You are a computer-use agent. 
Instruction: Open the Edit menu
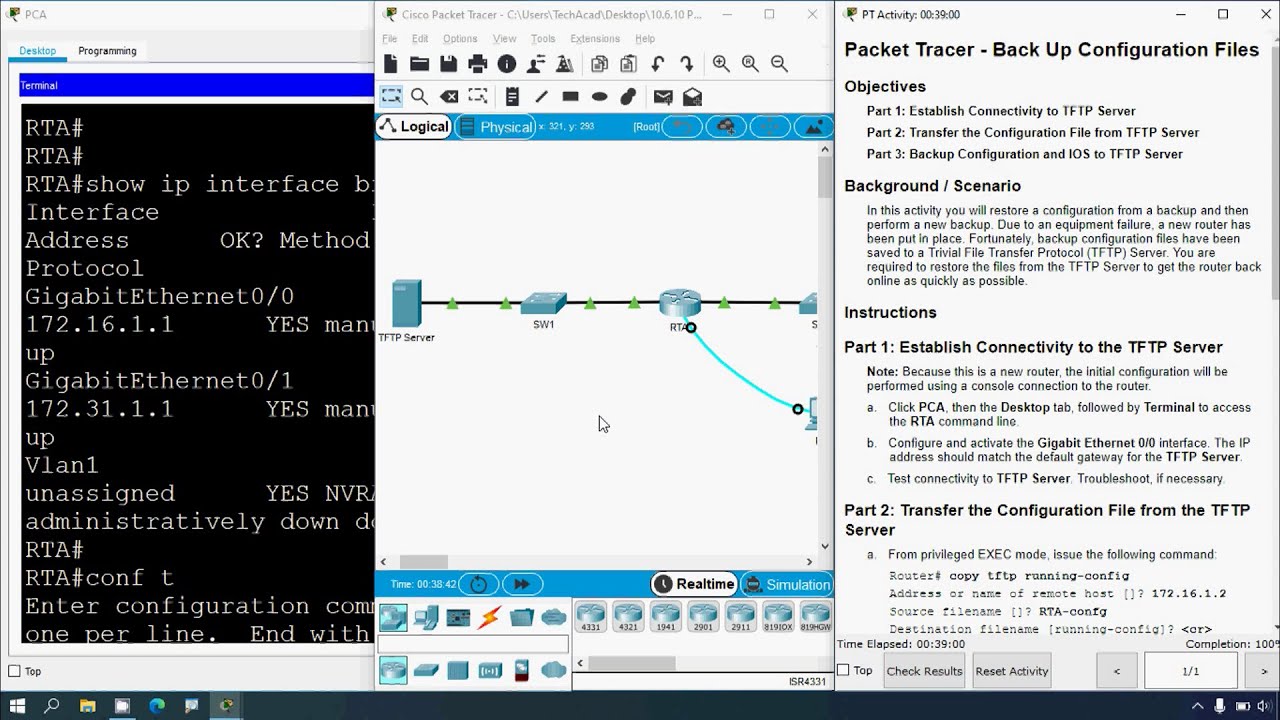[x=420, y=38]
